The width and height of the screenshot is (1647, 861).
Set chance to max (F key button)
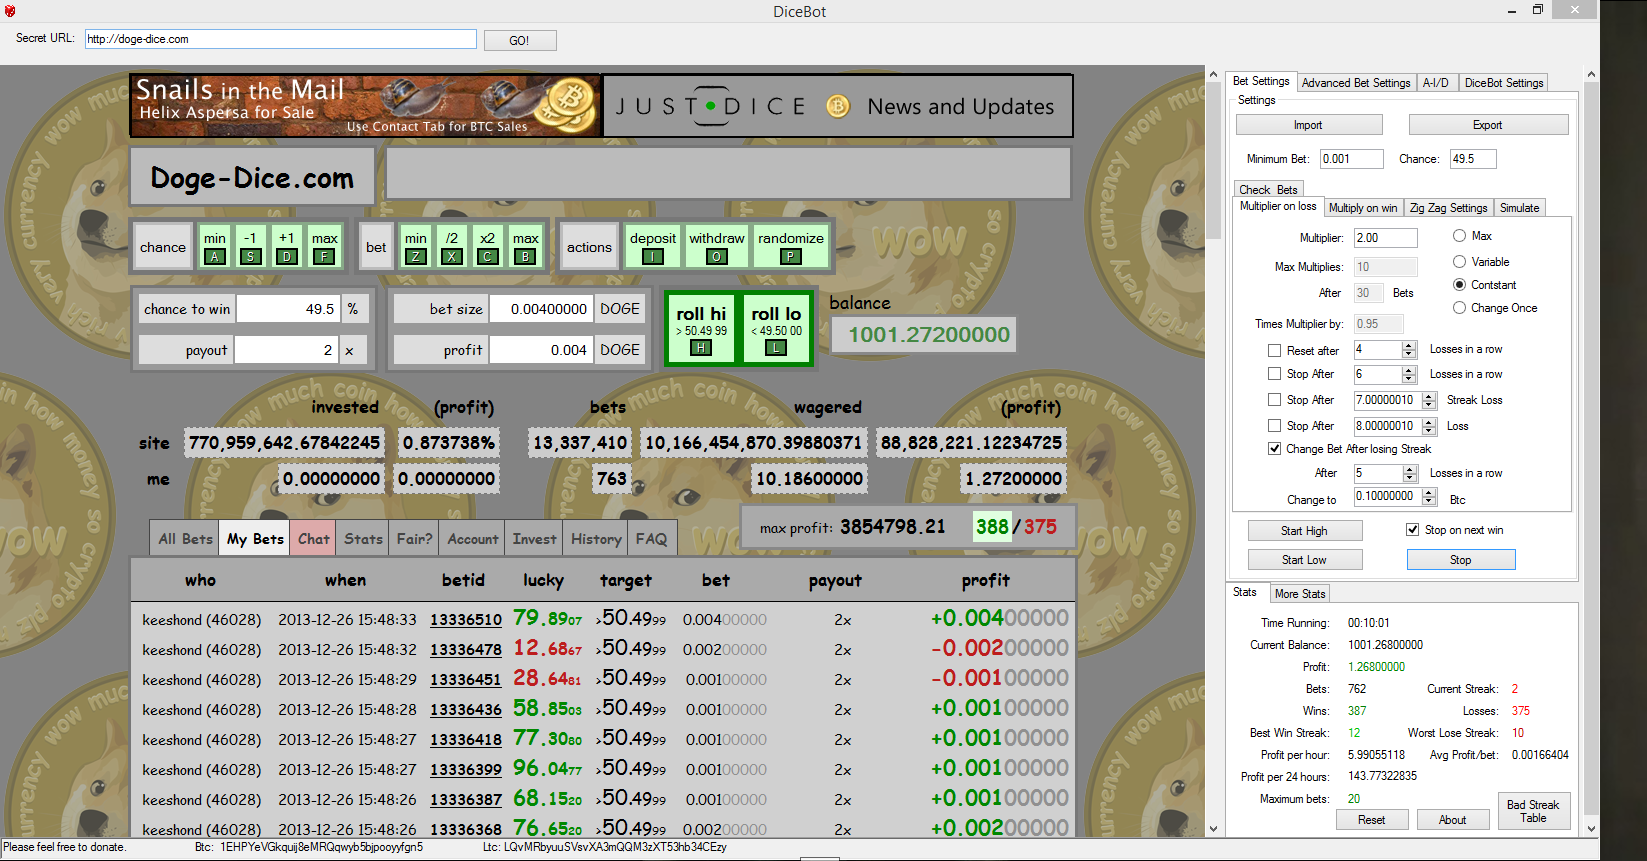tap(324, 247)
